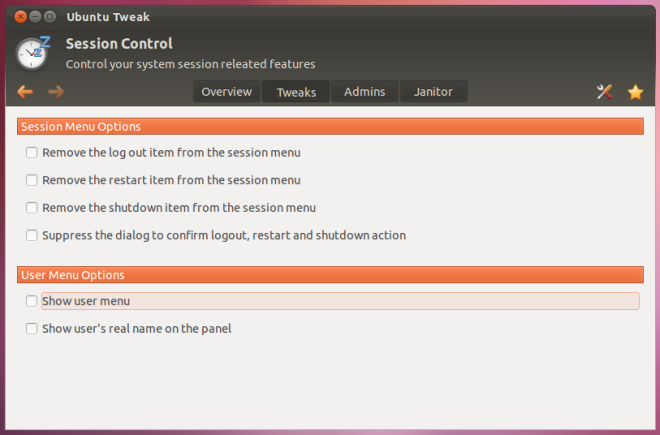Enable Show user menu checkbox
The width and height of the screenshot is (660, 435).
tap(32, 301)
